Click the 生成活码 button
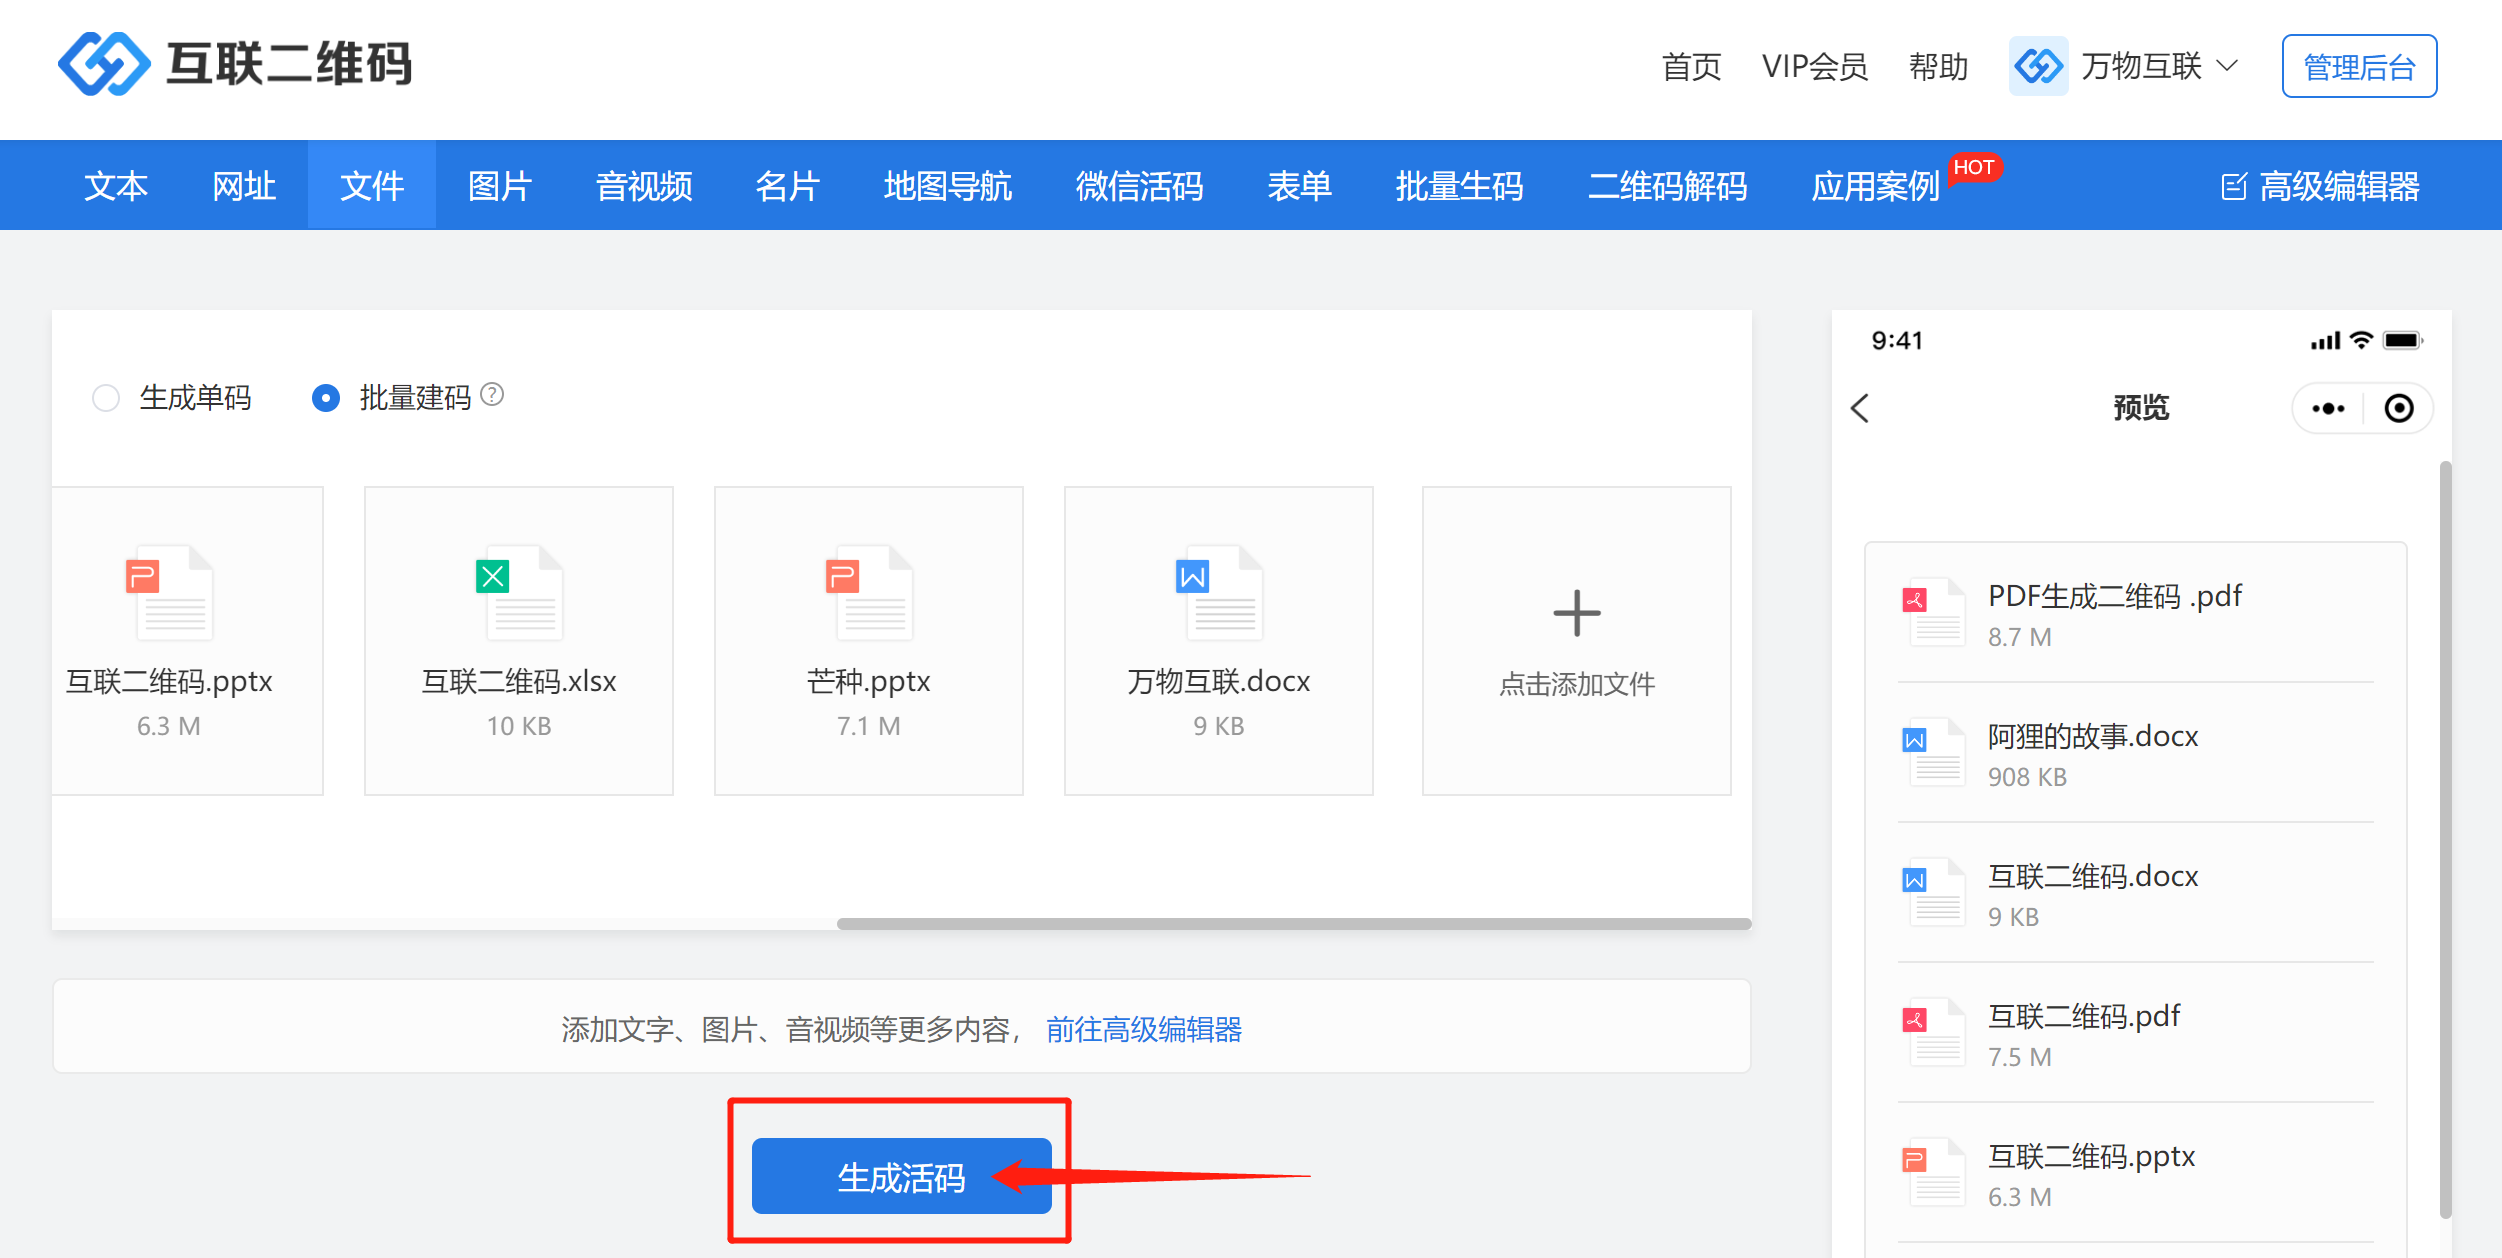Viewport: 2502px width, 1258px height. 900,1176
